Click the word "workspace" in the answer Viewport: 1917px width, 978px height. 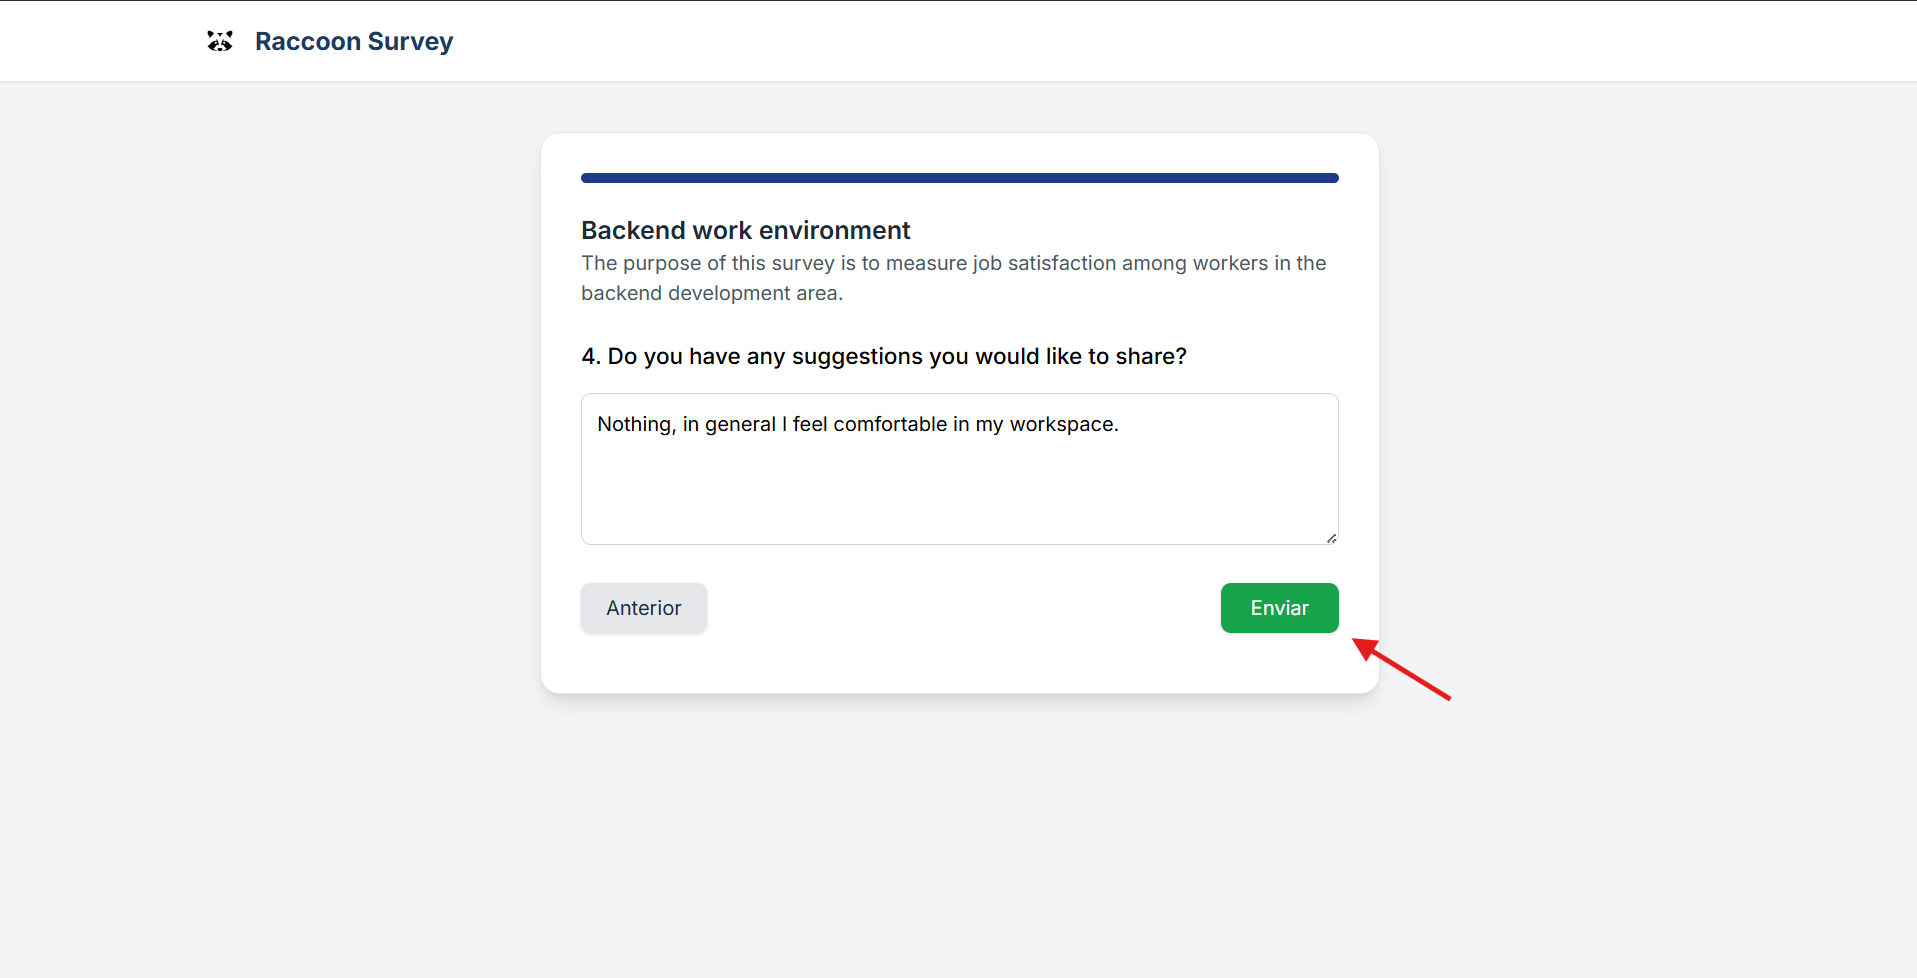coord(1062,424)
